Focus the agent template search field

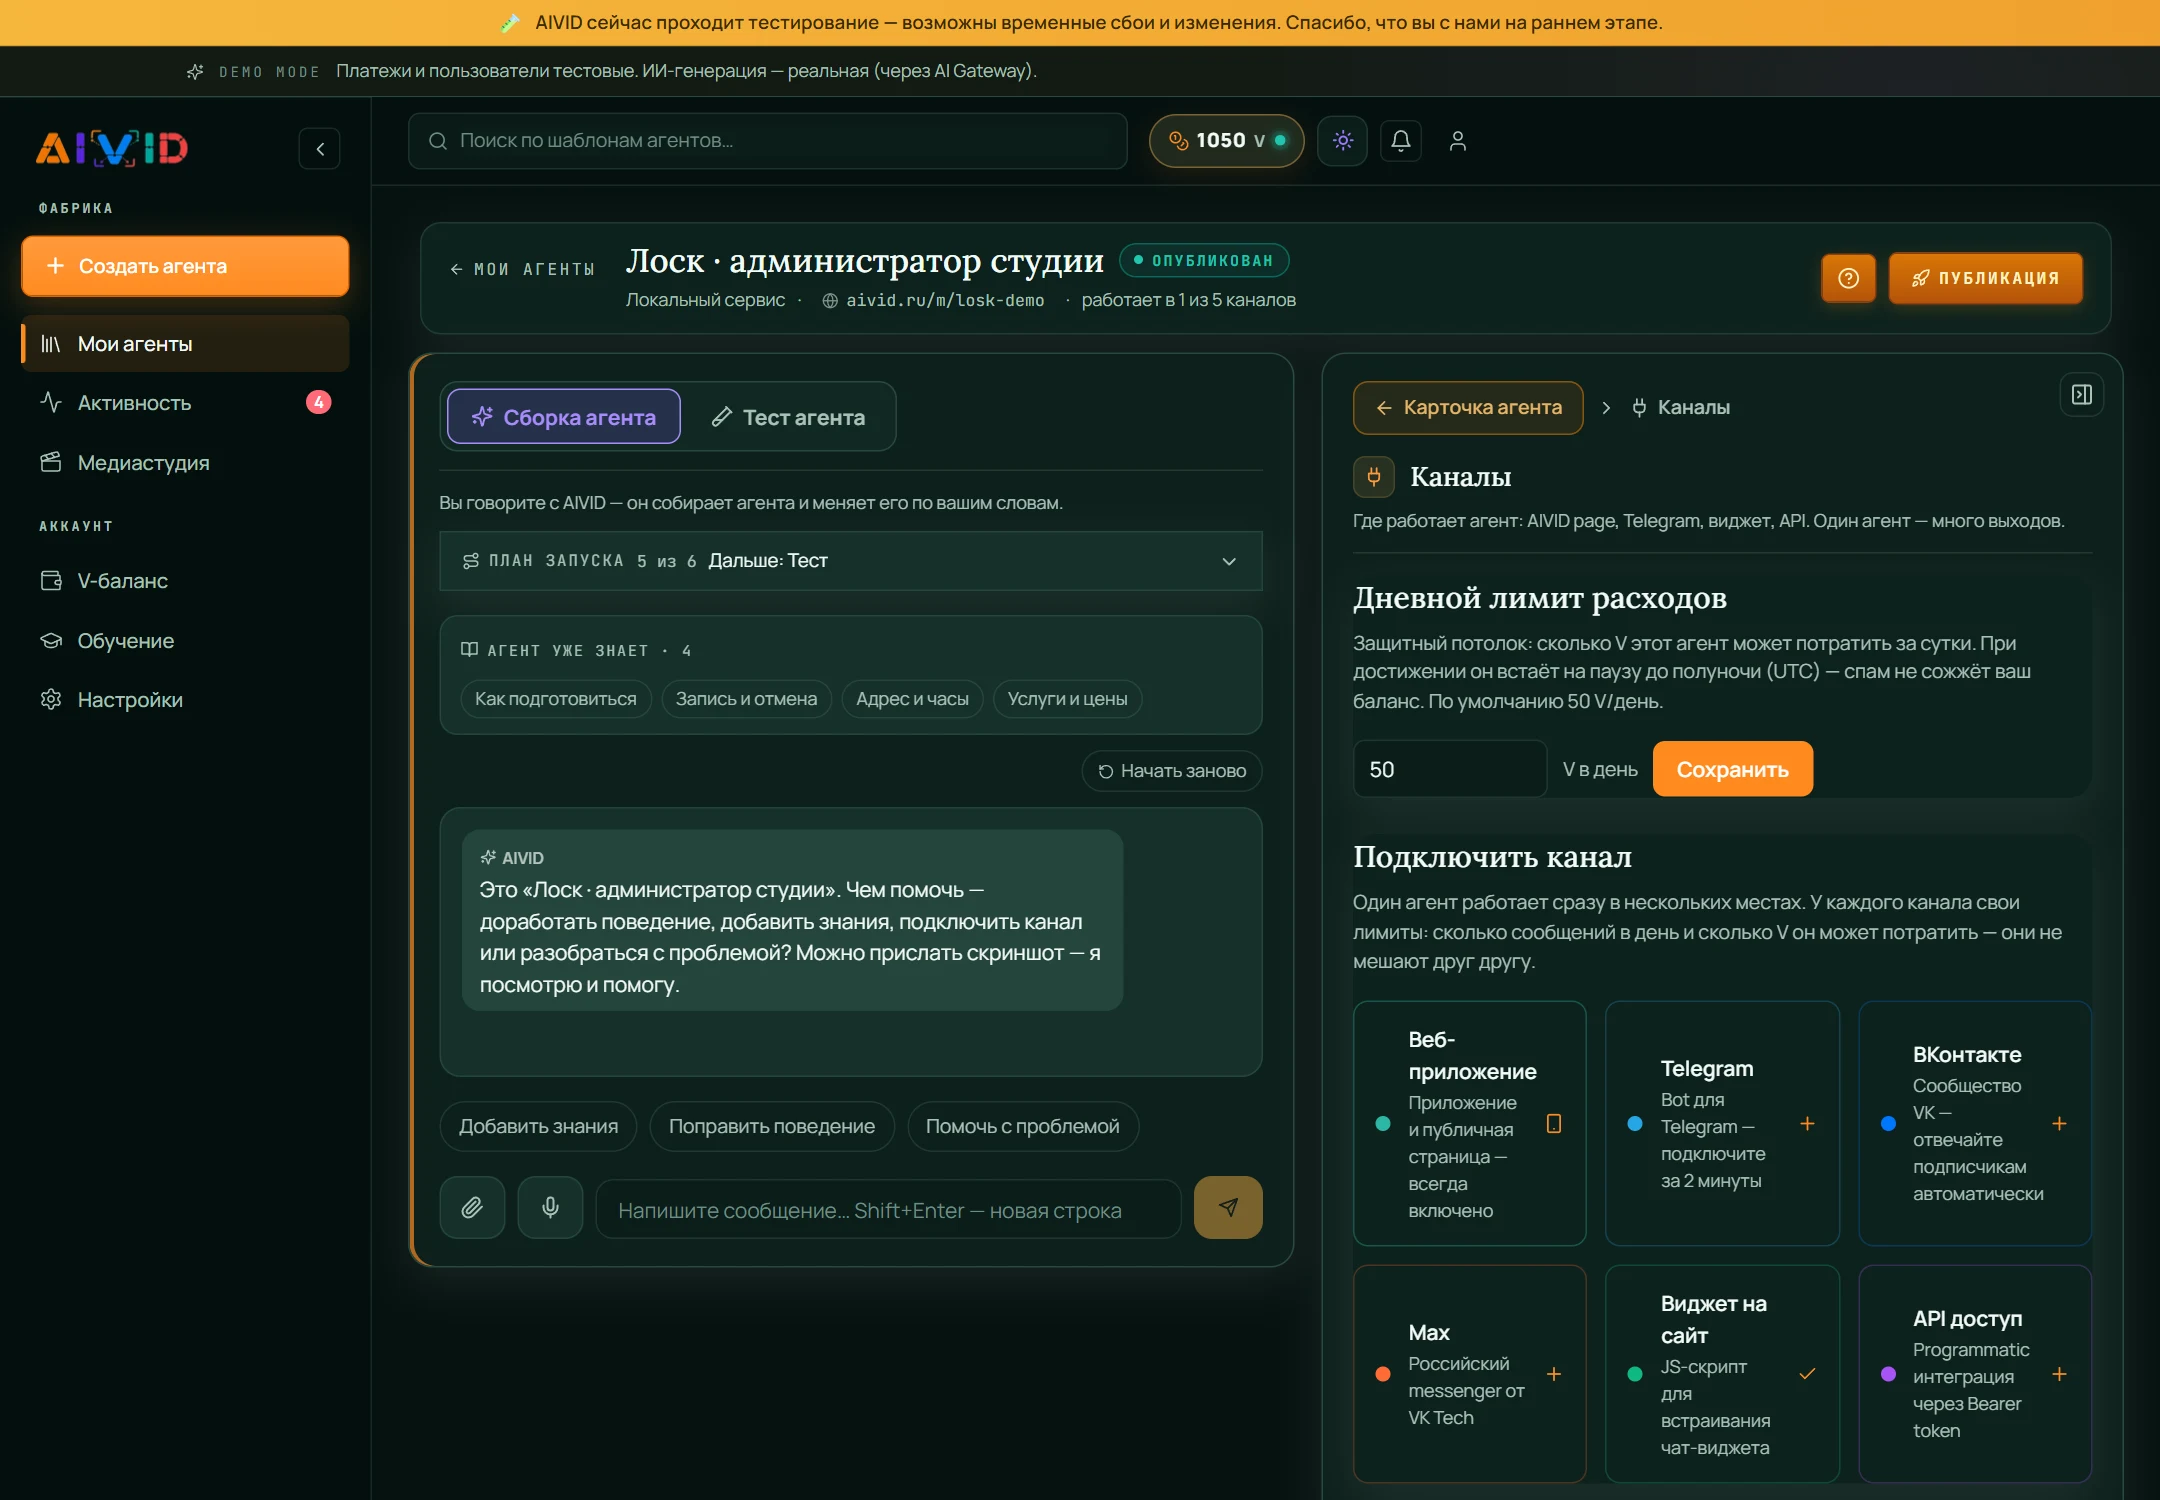click(x=768, y=141)
